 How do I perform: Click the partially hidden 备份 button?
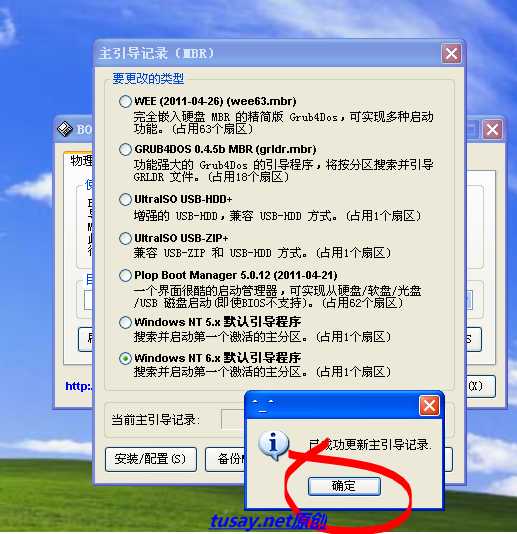pos(225,459)
